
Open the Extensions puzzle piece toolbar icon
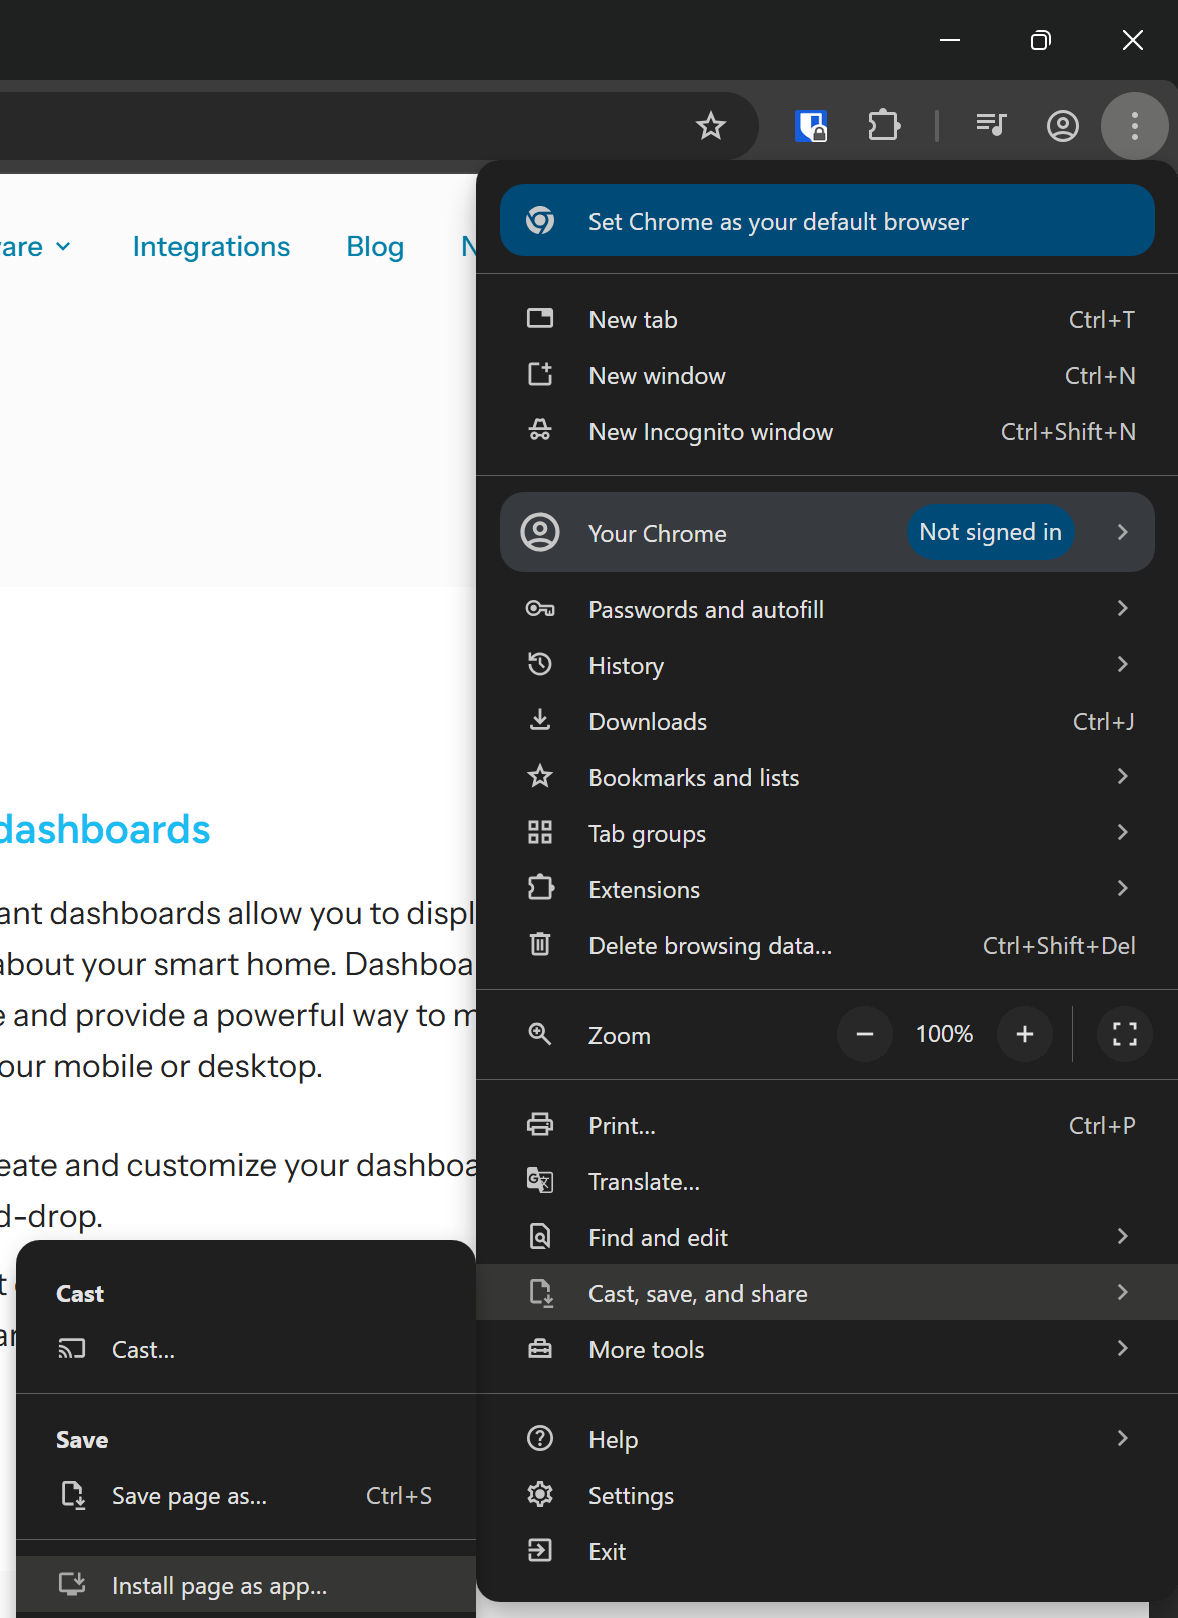[x=884, y=126]
